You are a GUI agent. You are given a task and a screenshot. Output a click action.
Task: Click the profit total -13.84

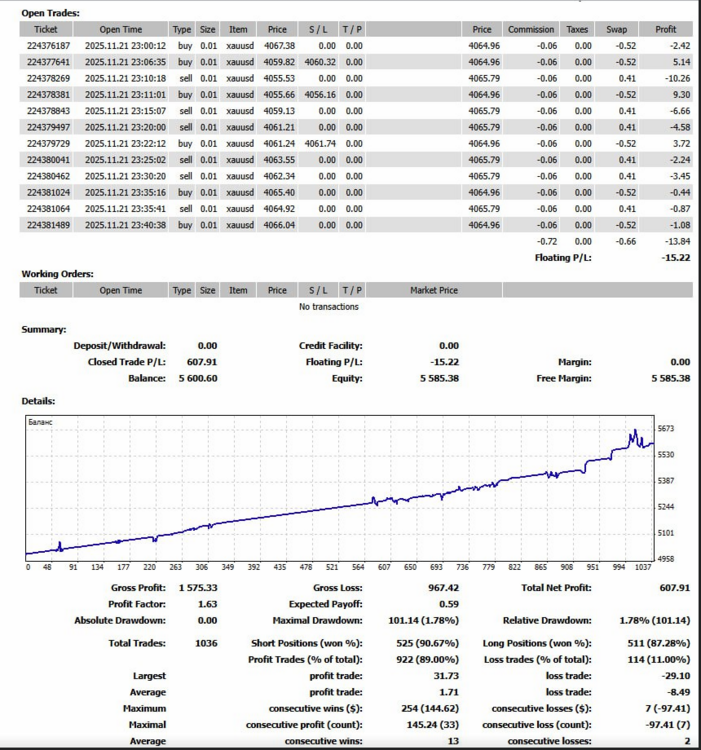click(678, 241)
